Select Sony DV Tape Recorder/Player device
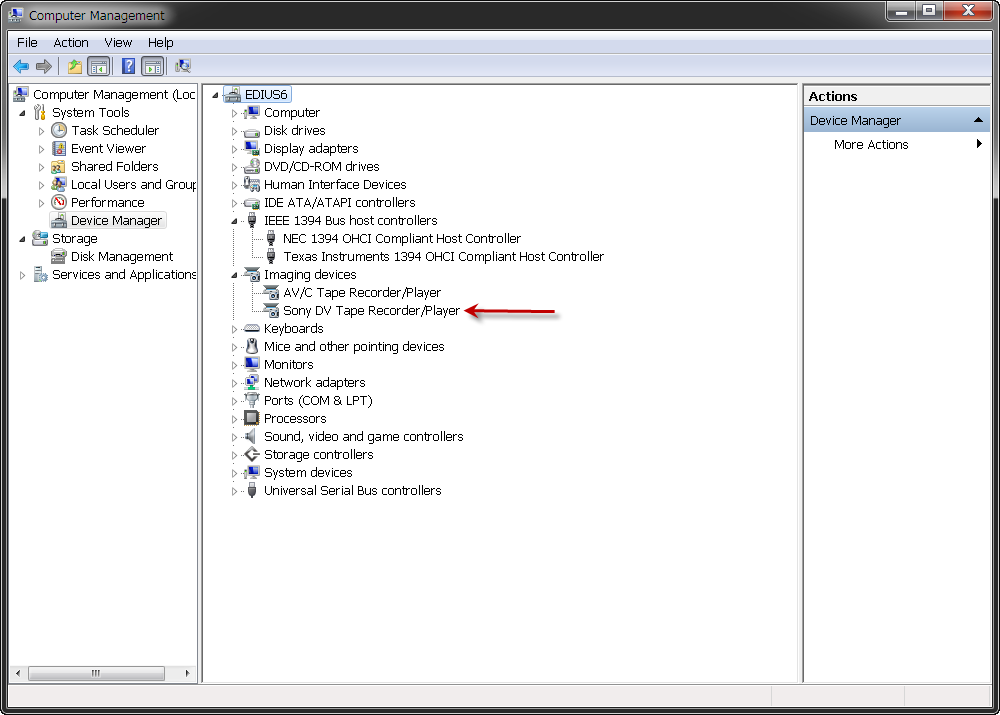Image resolution: width=1000 pixels, height=715 pixels. [x=371, y=311]
